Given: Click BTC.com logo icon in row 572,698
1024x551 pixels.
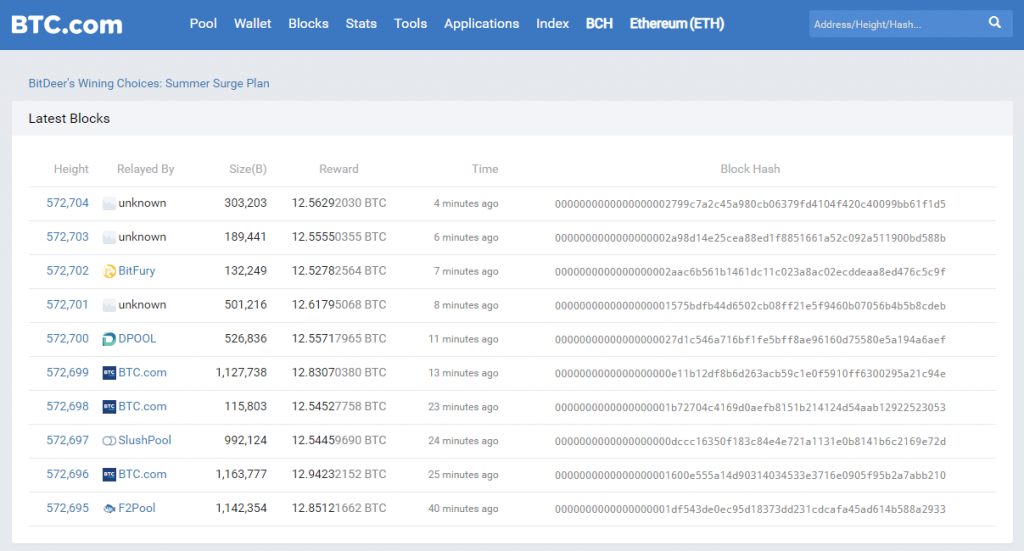Looking at the screenshot, I should click(x=109, y=407).
